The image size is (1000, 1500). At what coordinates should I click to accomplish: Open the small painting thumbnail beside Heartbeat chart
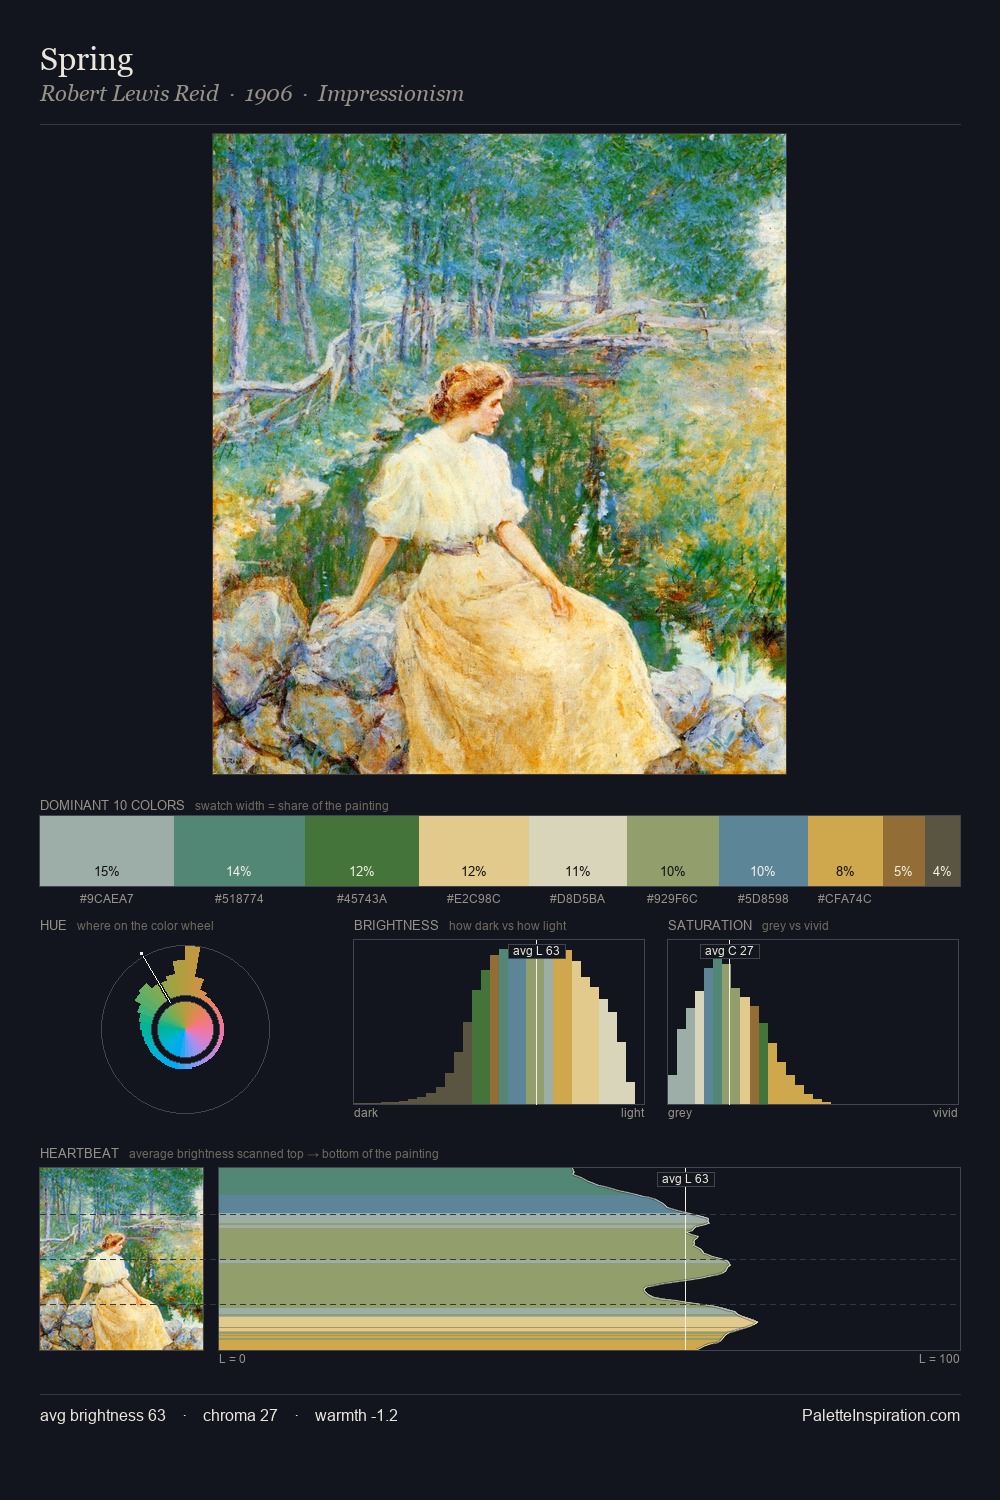click(121, 1259)
